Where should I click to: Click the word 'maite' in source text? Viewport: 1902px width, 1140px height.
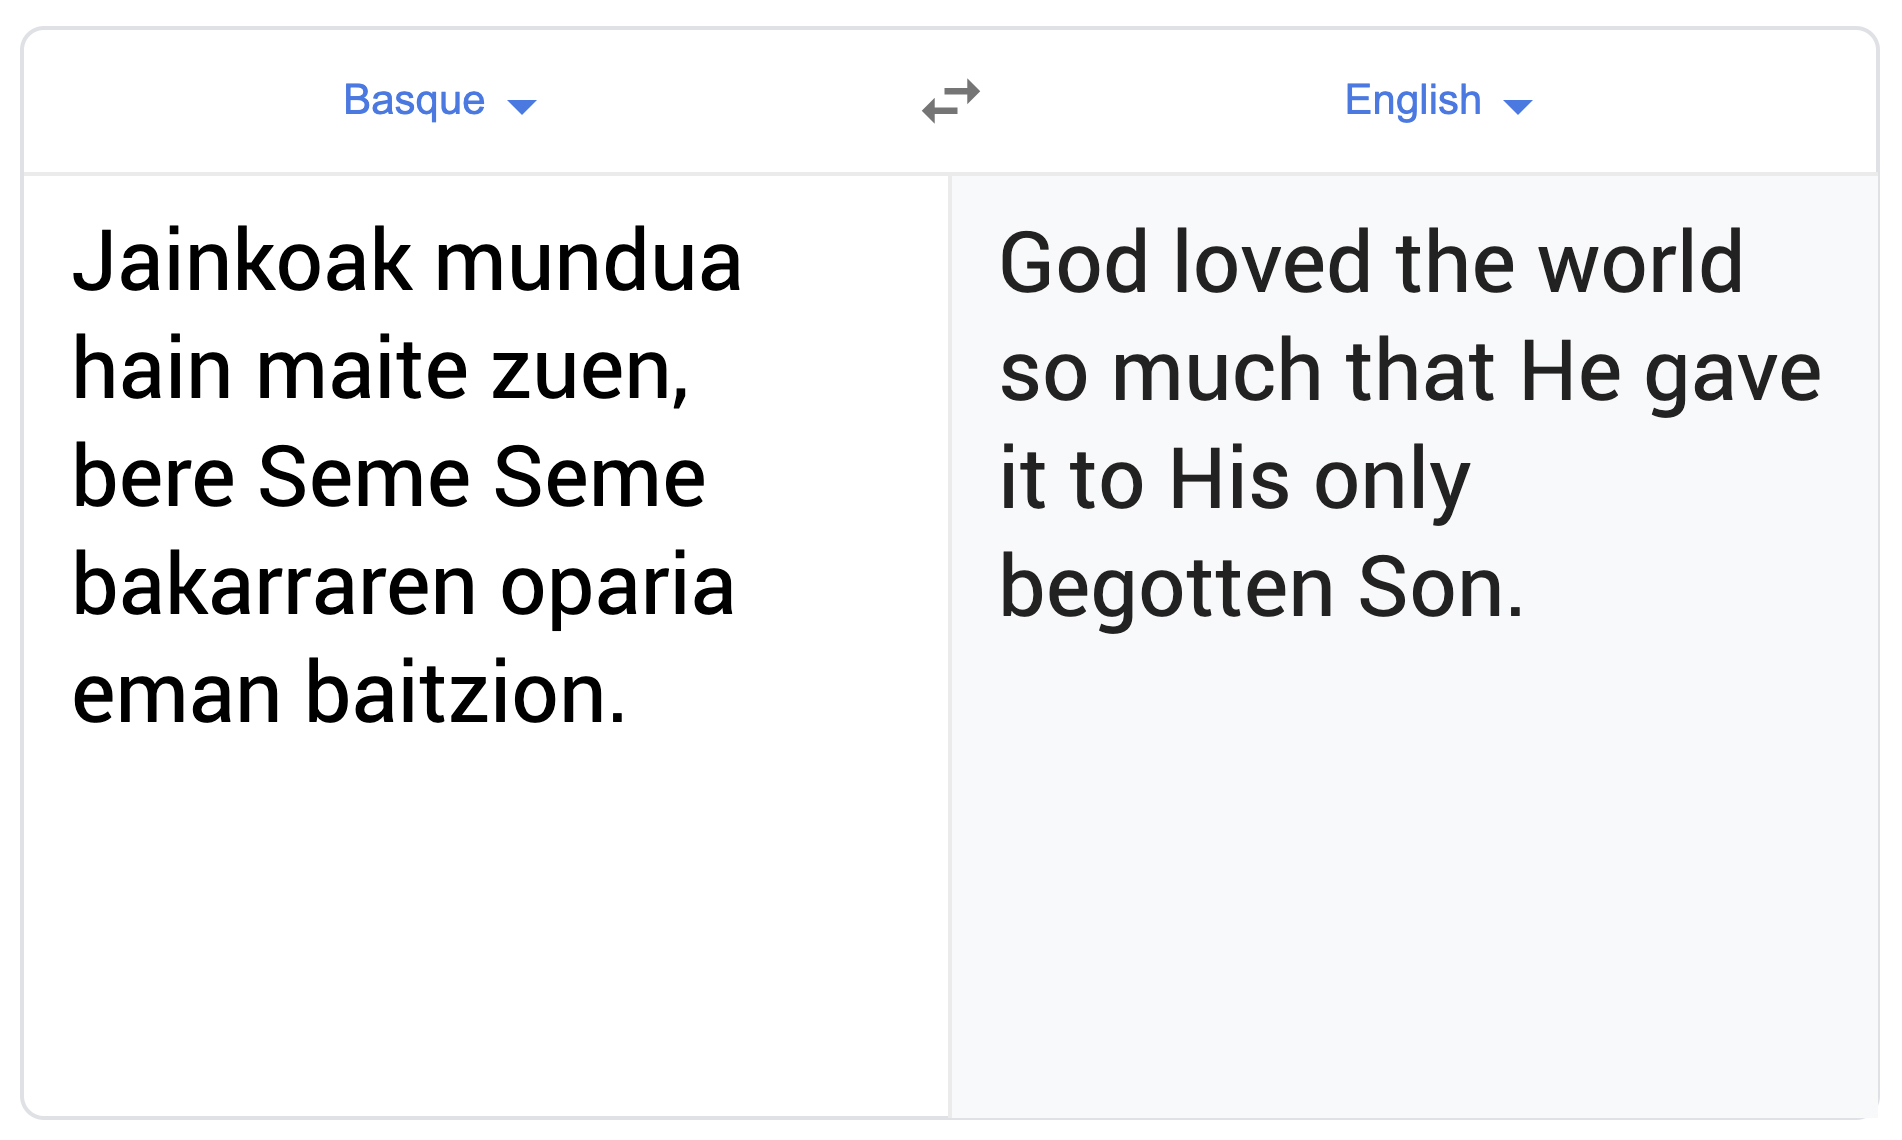point(362,371)
